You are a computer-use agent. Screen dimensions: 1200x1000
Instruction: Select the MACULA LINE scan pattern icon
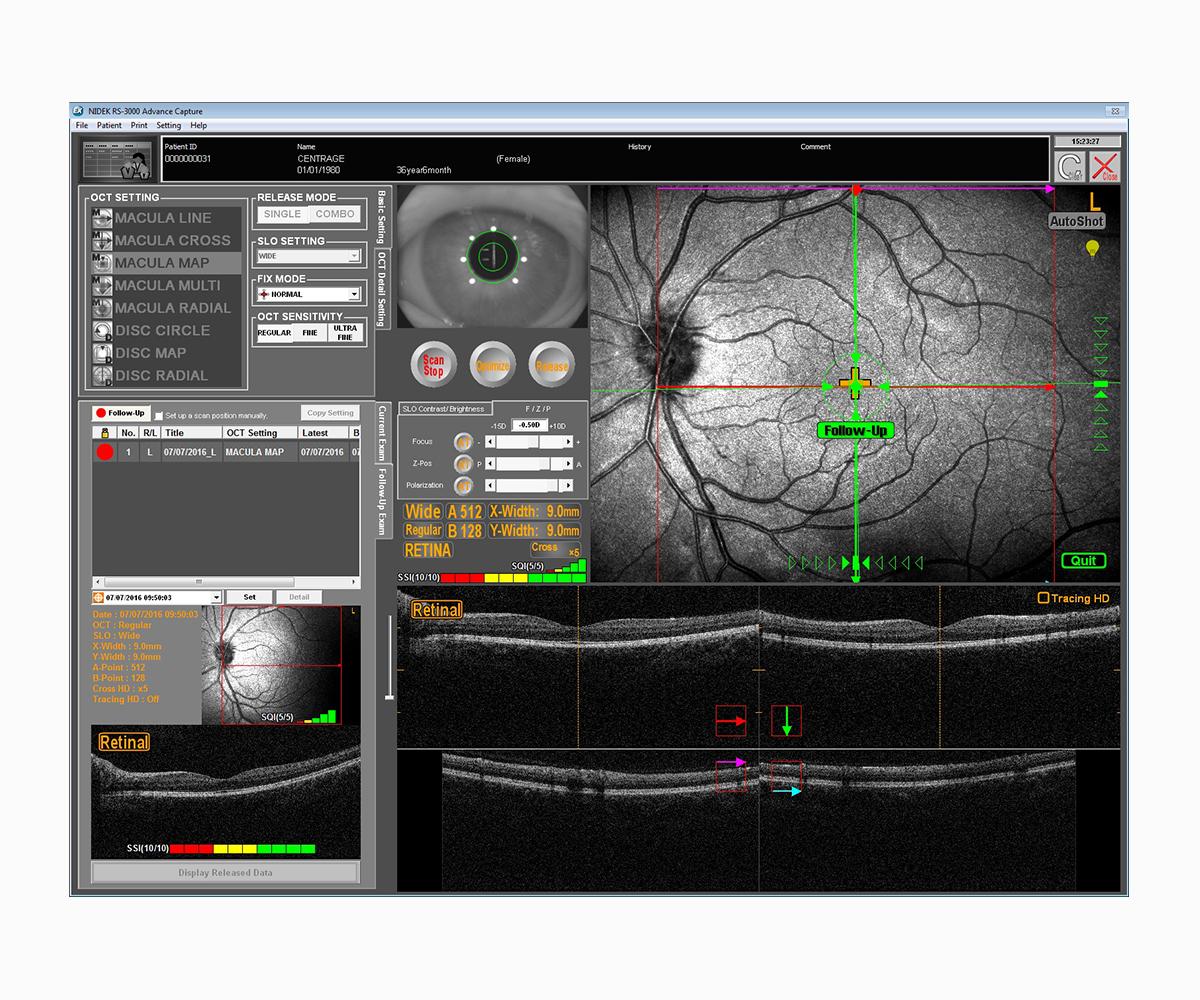(101, 217)
